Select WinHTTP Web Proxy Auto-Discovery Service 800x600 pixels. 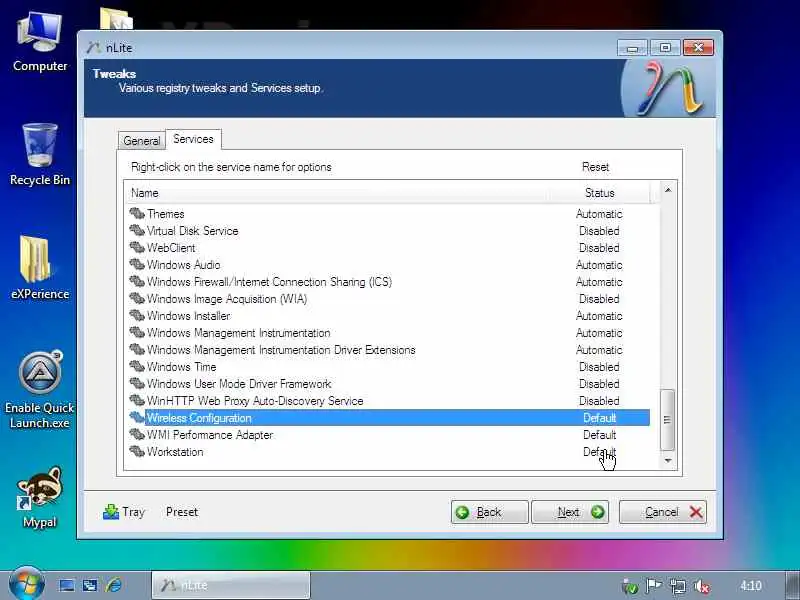[x=389, y=401]
